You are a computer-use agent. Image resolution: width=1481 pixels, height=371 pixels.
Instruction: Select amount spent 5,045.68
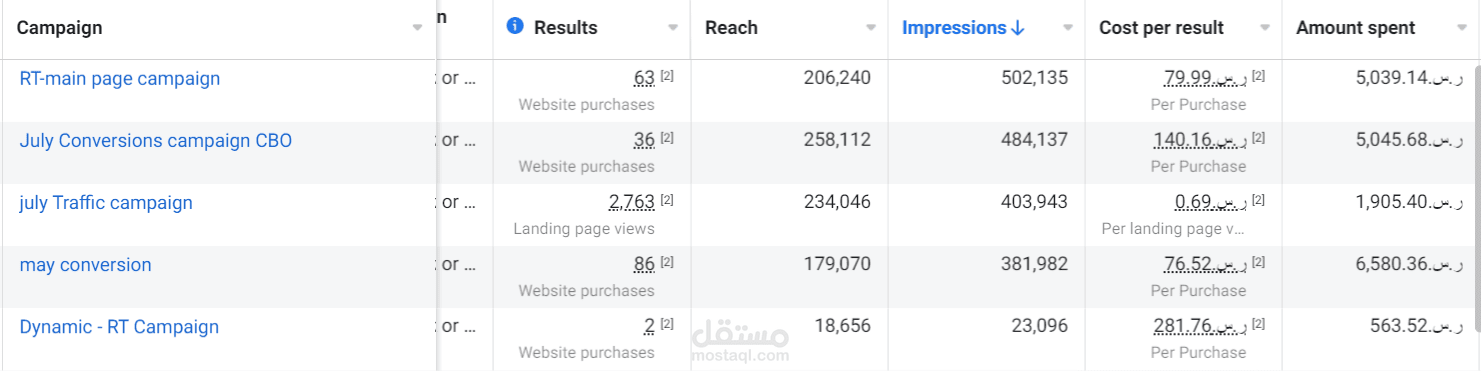coord(1409,140)
